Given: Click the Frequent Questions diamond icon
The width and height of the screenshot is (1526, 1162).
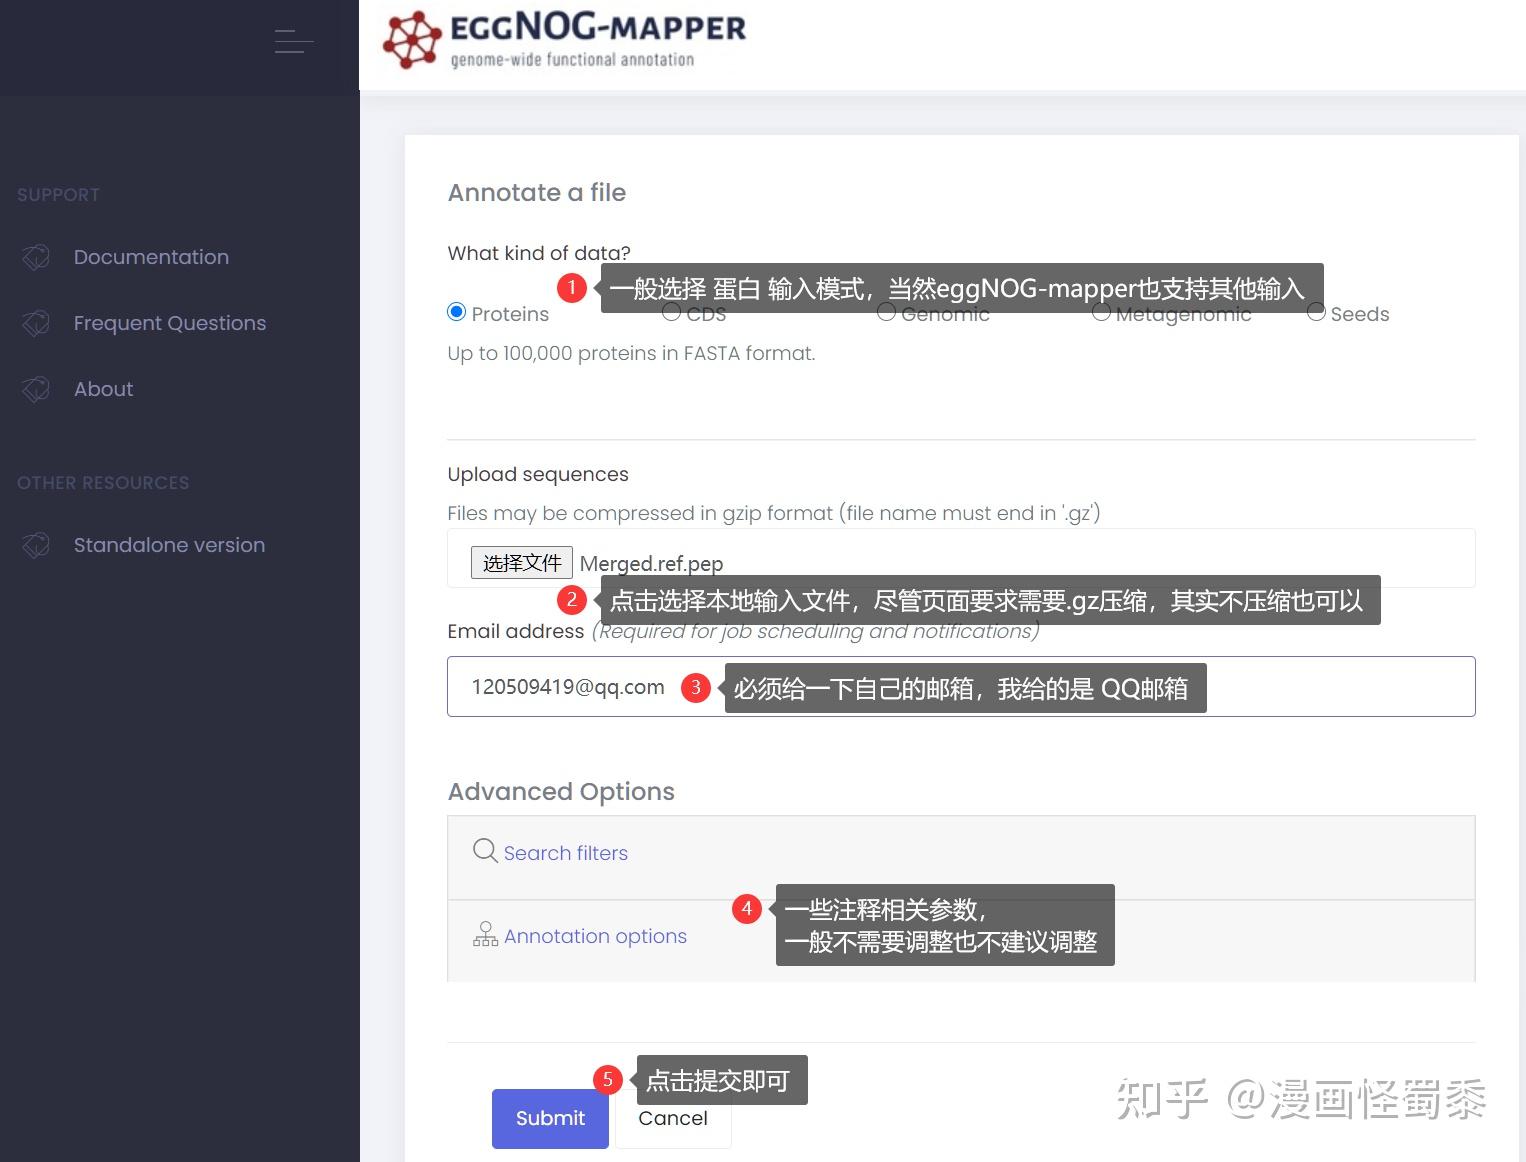Looking at the screenshot, I should coord(36,323).
